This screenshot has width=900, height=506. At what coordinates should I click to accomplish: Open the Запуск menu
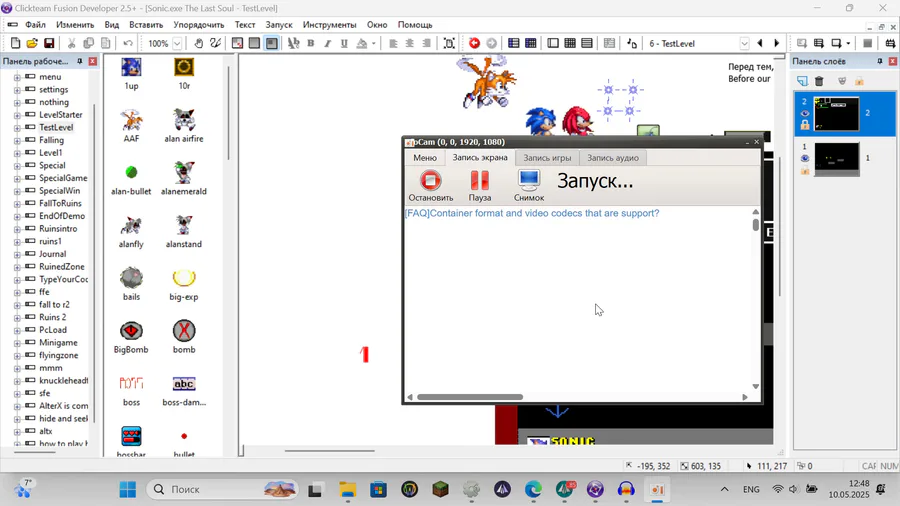[279, 25]
